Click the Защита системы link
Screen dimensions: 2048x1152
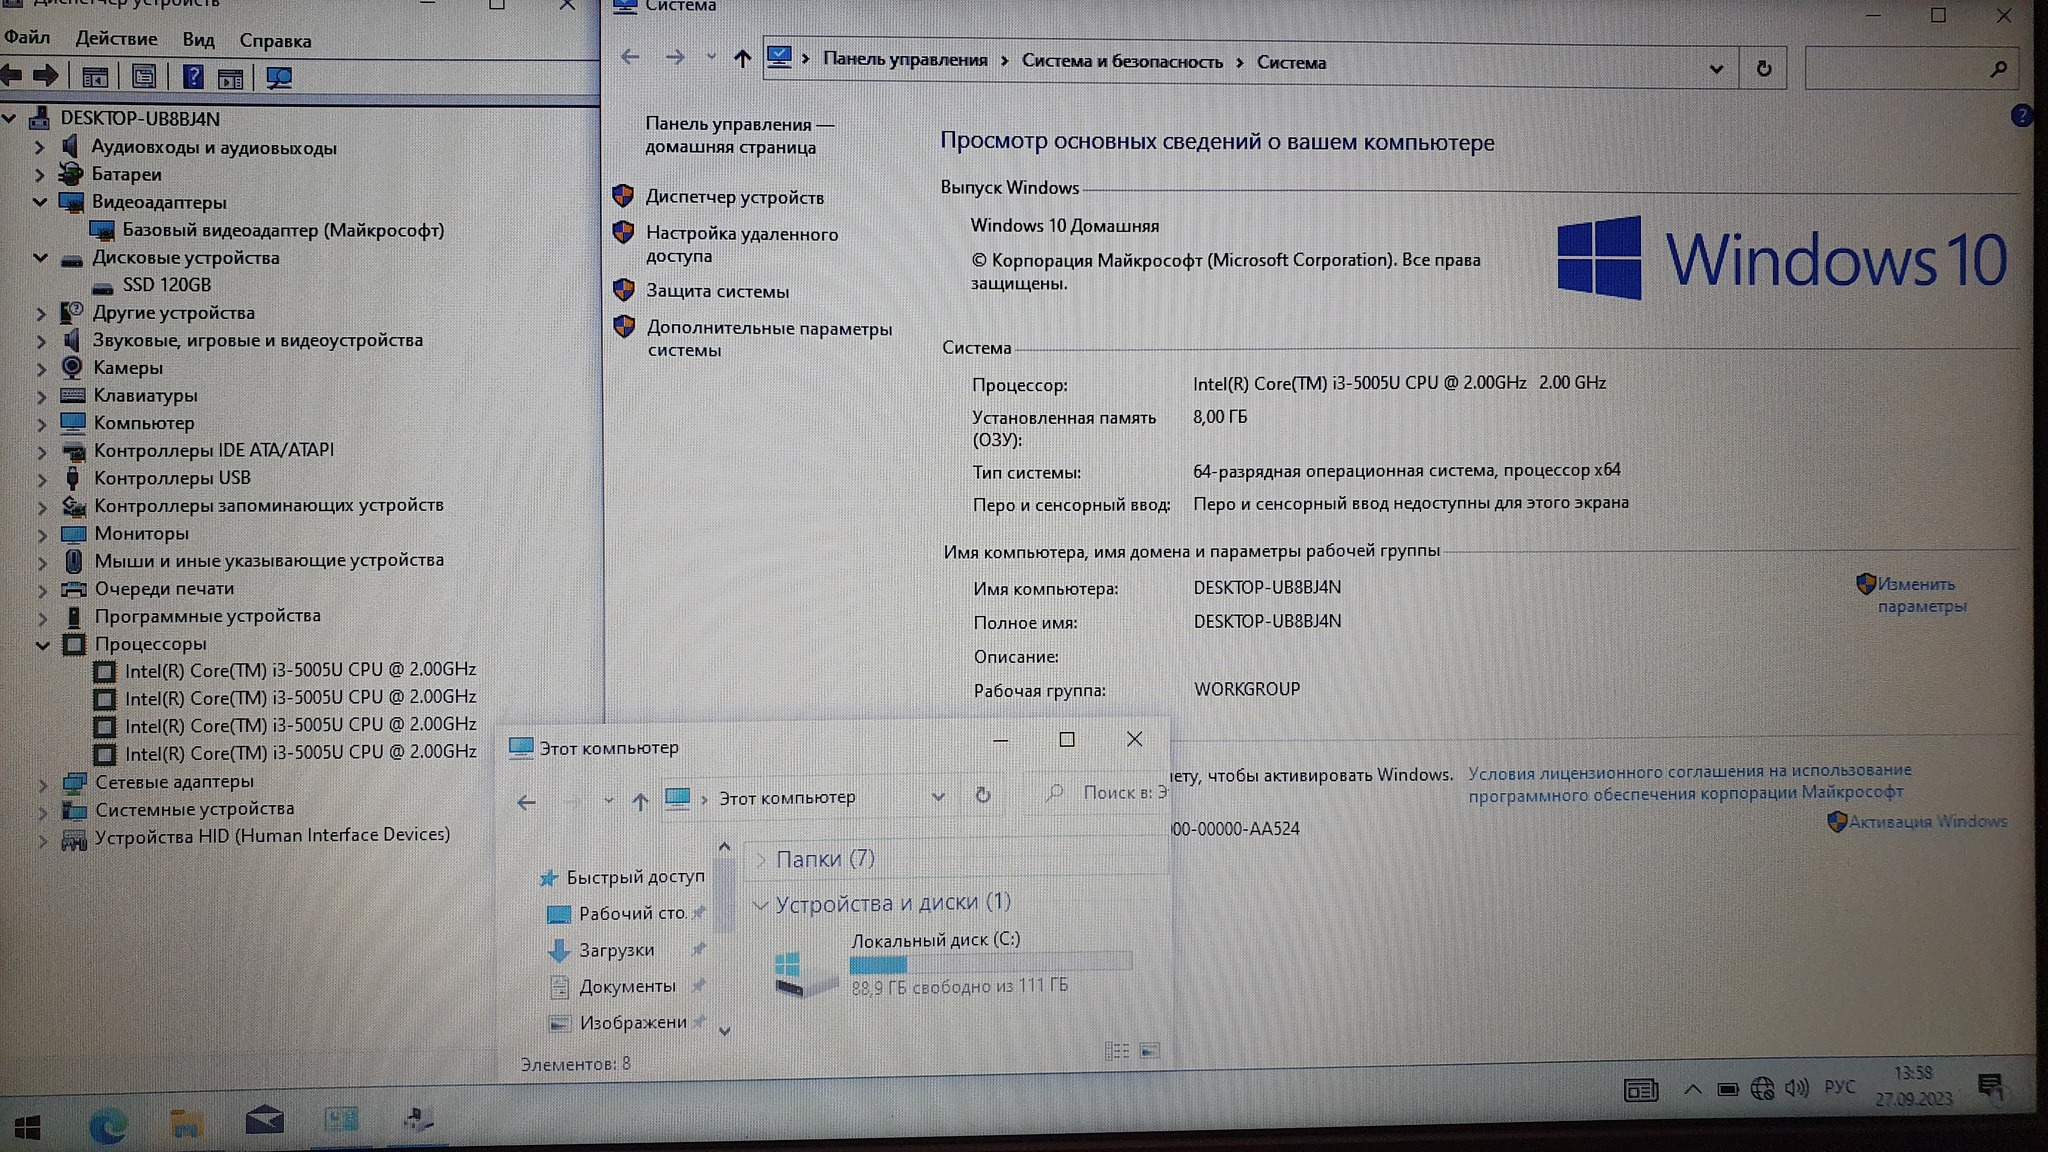coord(717,291)
